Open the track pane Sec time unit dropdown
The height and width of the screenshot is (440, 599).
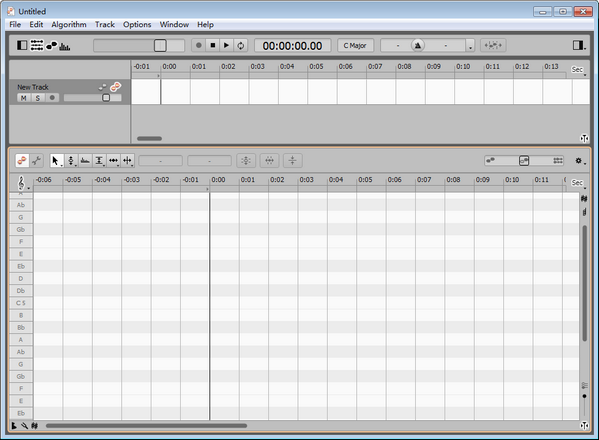pos(578,70)
